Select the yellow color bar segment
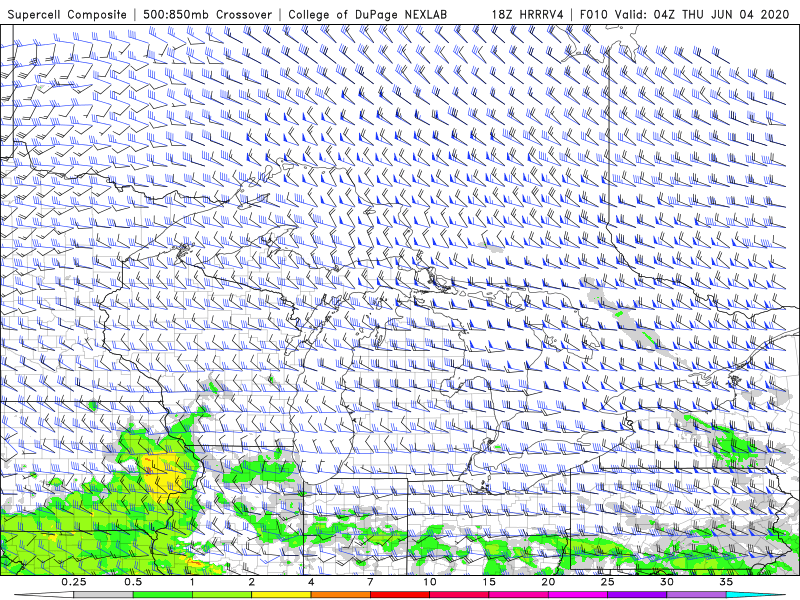This screenshot has height=600, width=800. (281, 595)
